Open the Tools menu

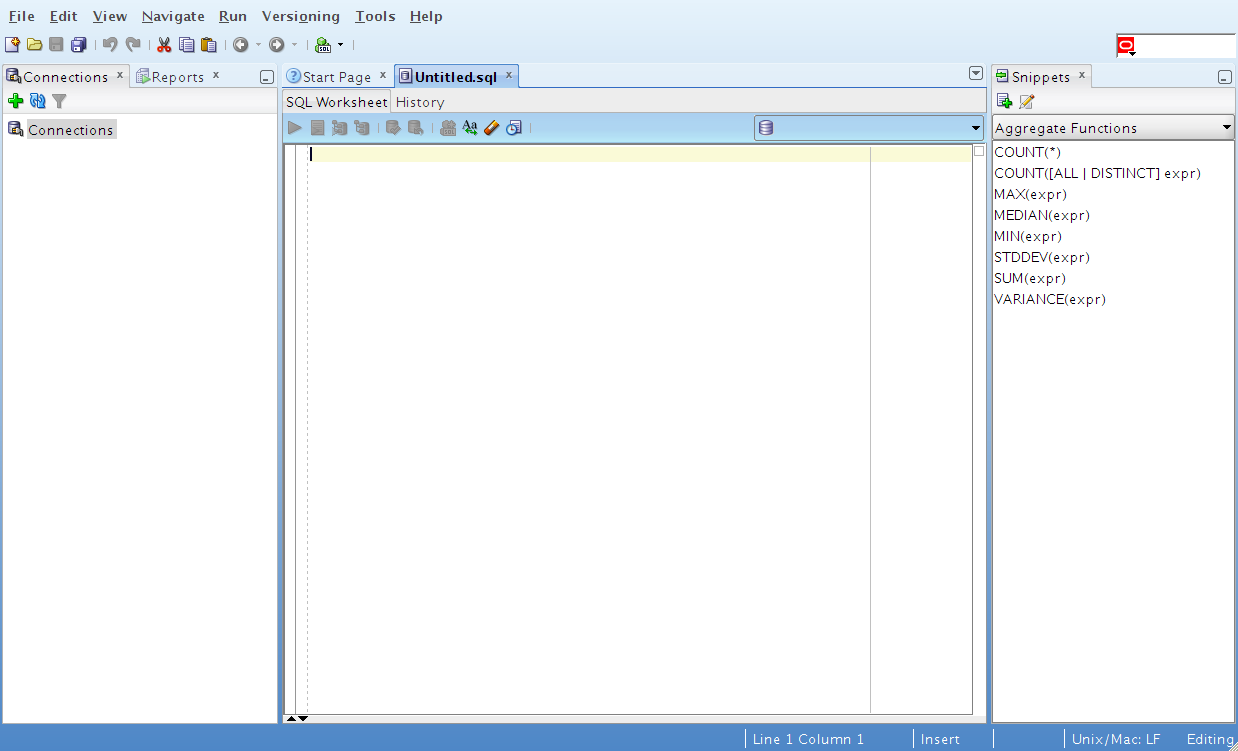tap(375, 16)
